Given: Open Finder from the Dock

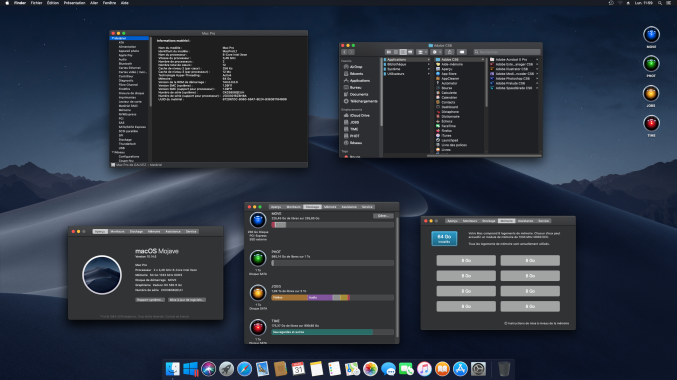Looking at the screenshot, I should click(173, 369).
